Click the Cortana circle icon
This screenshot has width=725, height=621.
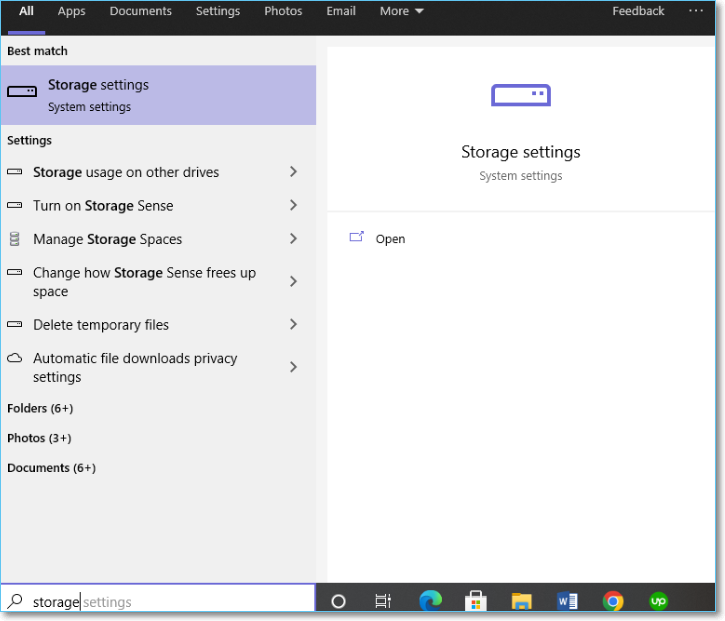point(338,601)
